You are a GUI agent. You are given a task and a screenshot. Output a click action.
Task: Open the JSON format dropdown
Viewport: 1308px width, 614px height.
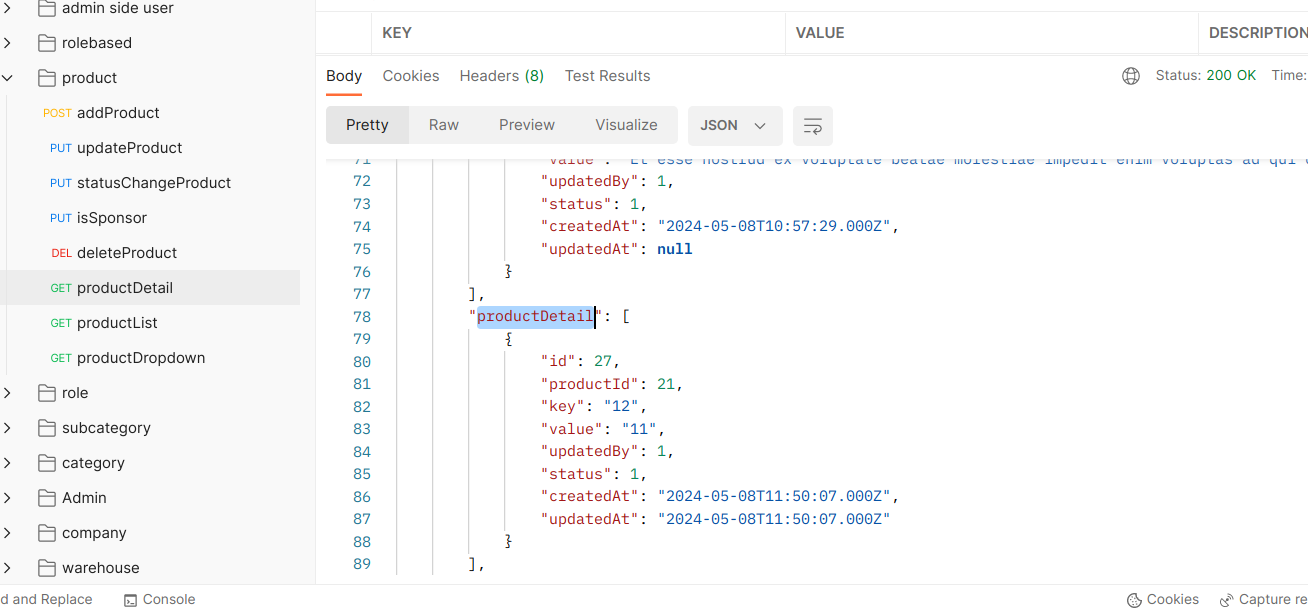click(733, 126)
